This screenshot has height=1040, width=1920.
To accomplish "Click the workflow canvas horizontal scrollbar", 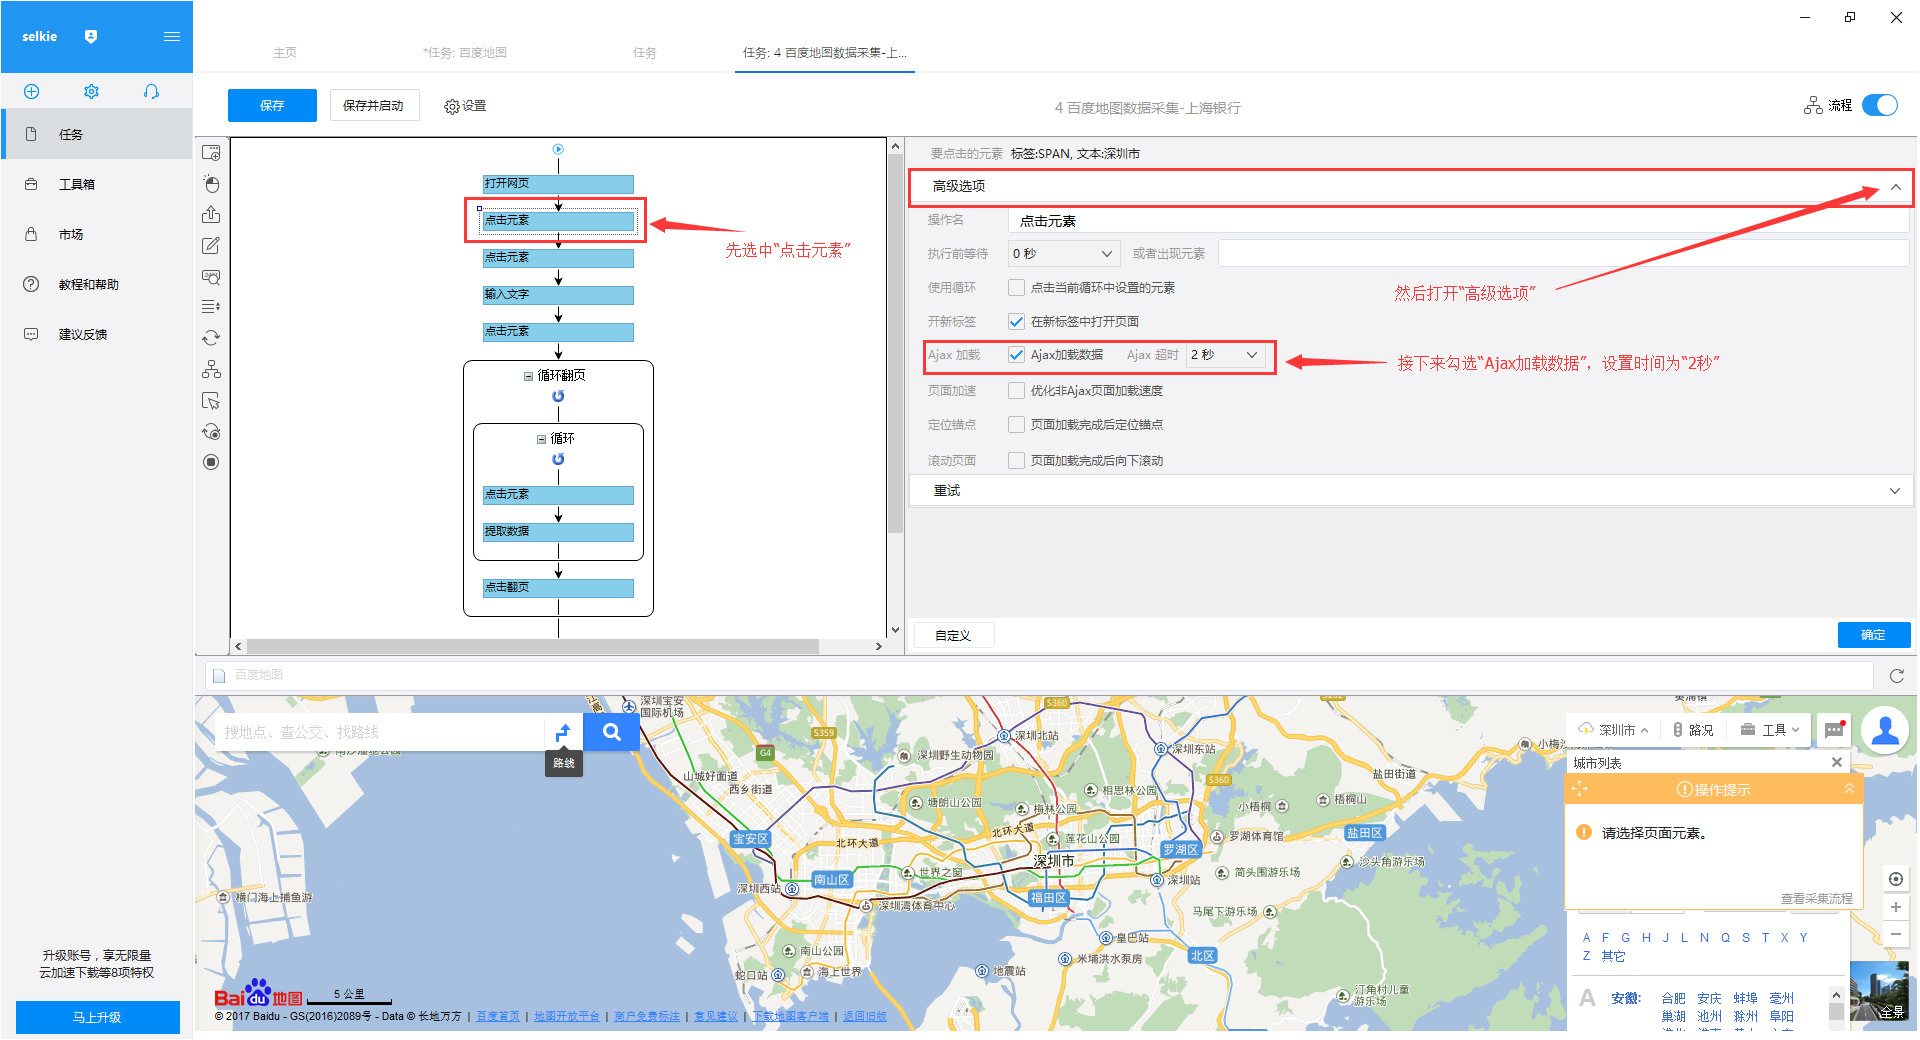I will click(533, 647).
